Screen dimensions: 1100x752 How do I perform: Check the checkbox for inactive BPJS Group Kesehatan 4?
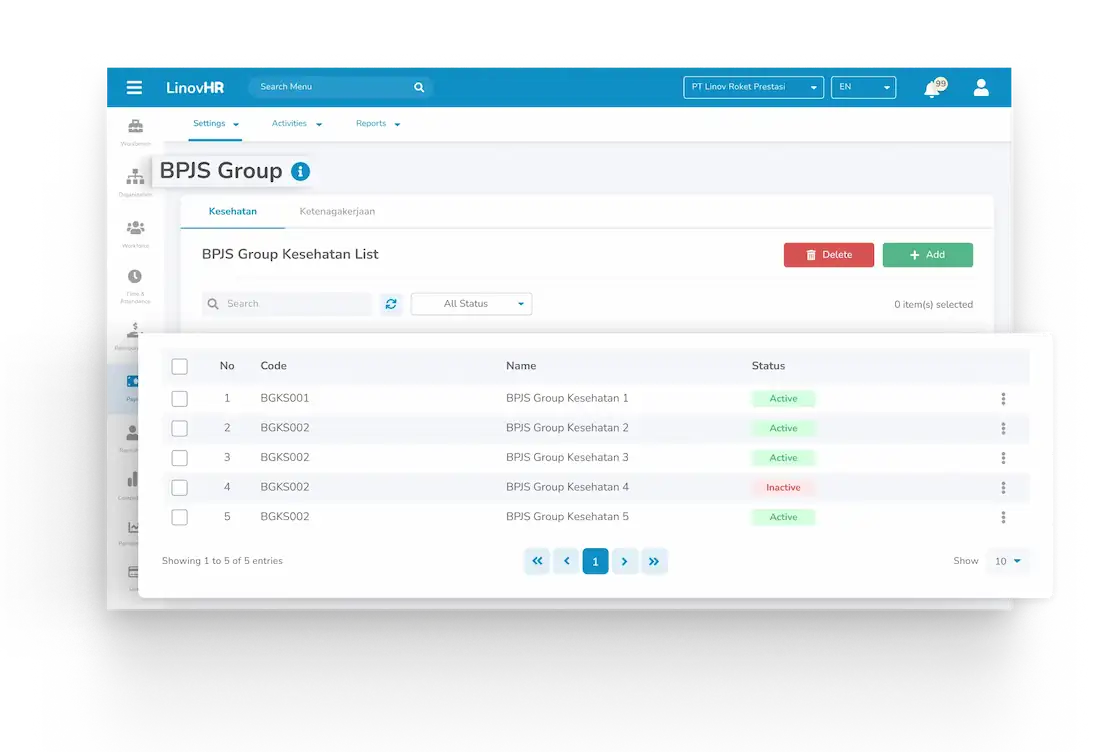179,487
